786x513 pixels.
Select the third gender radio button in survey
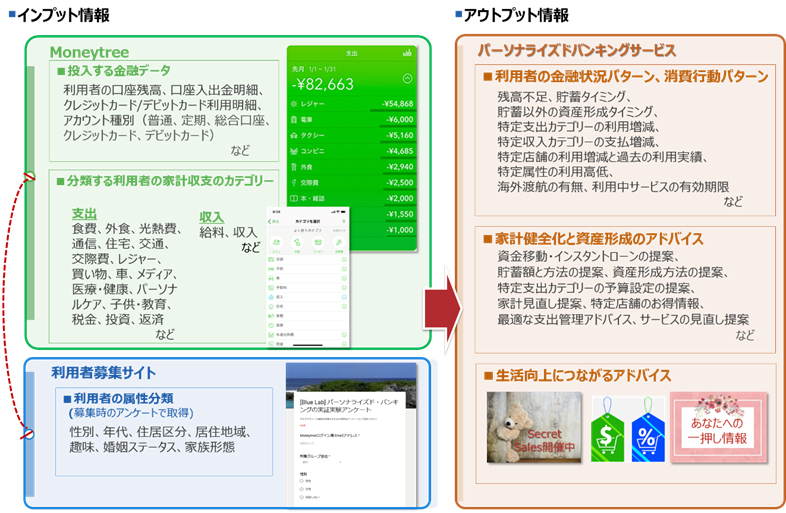point(302,497)
